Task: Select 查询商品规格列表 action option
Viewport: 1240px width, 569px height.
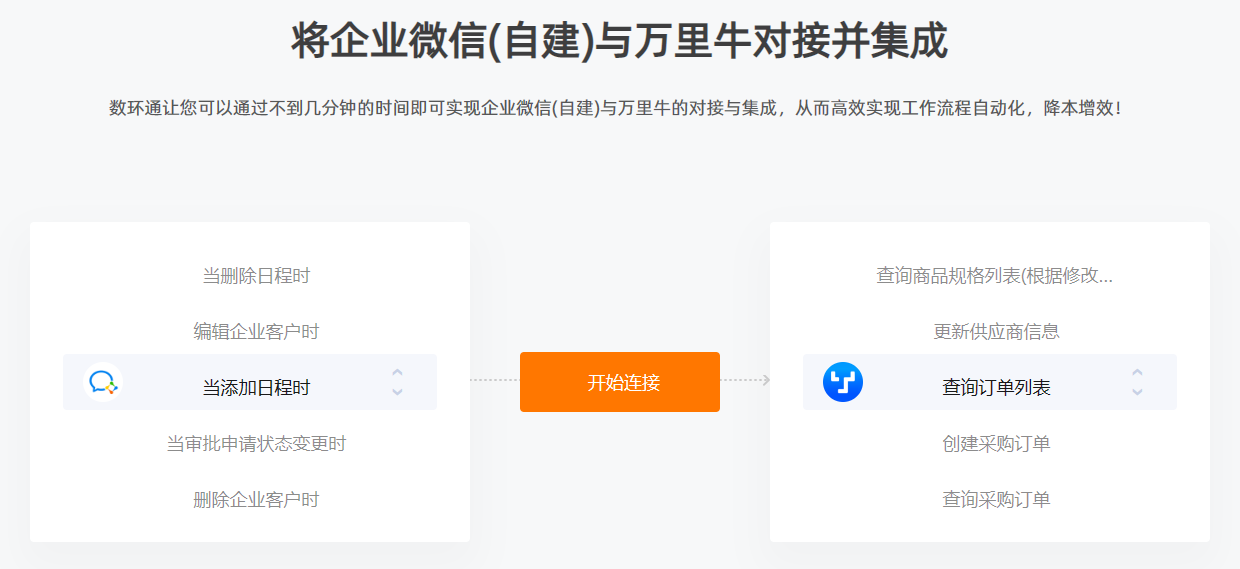Action: (x=995, y=276)
